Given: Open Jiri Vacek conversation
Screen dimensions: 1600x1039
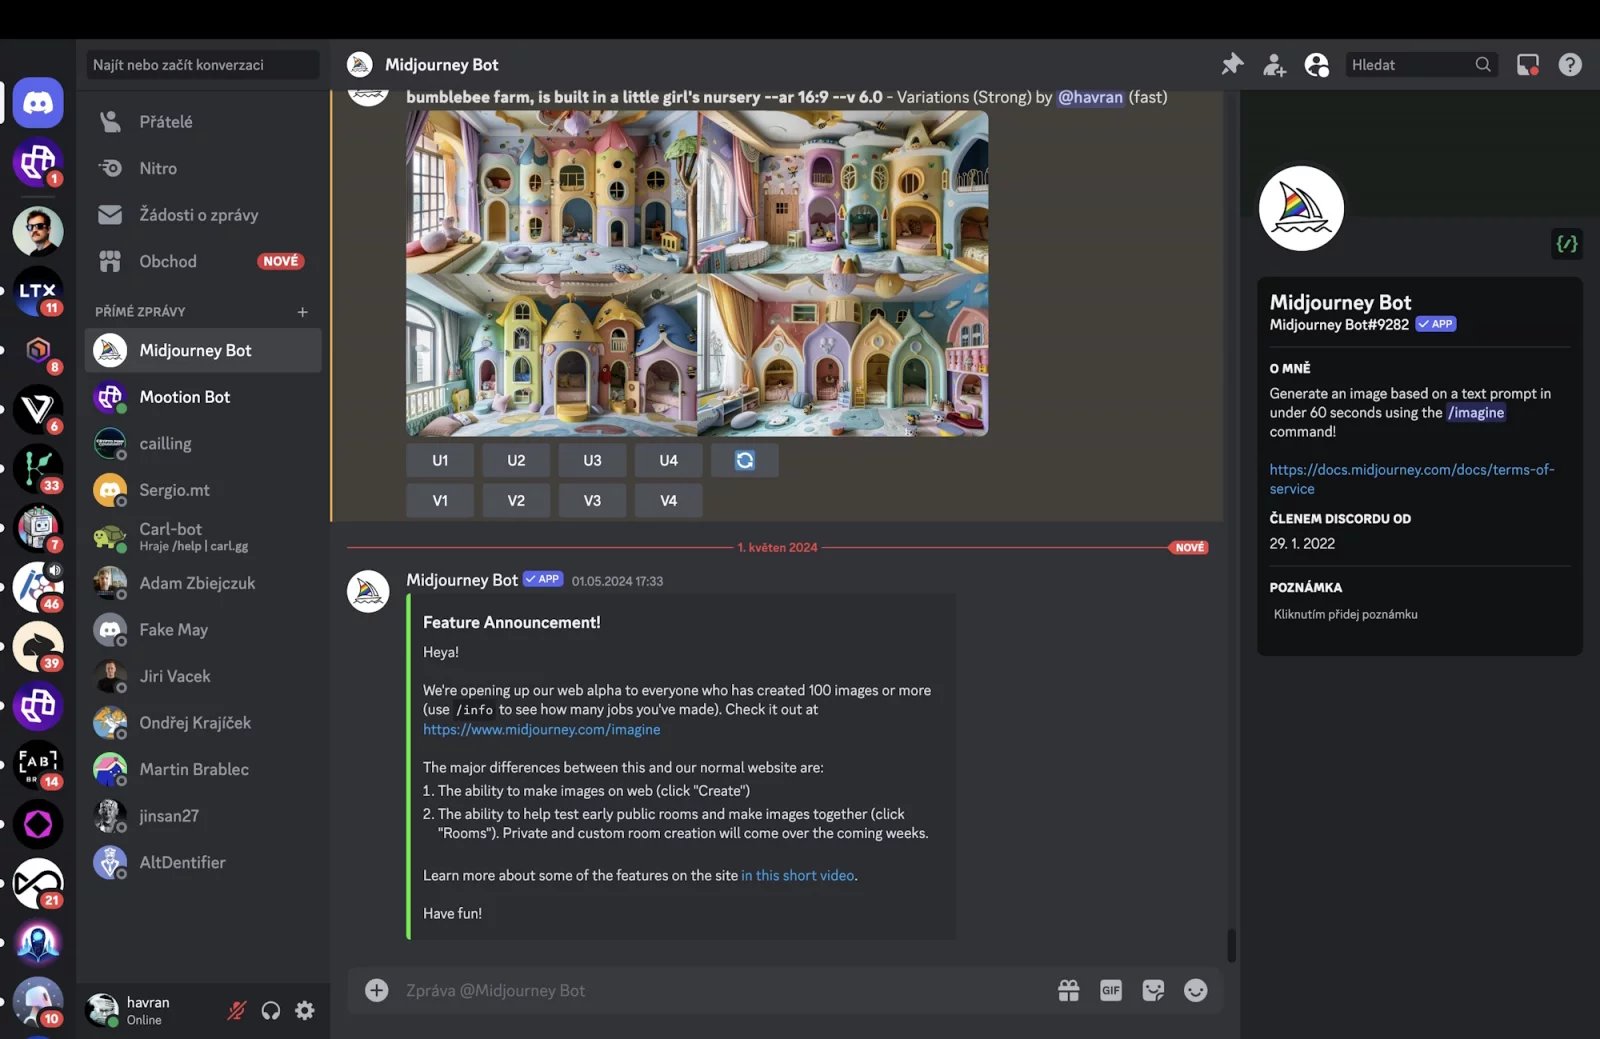Looking at the screenshot, I should tap(203, 676).
